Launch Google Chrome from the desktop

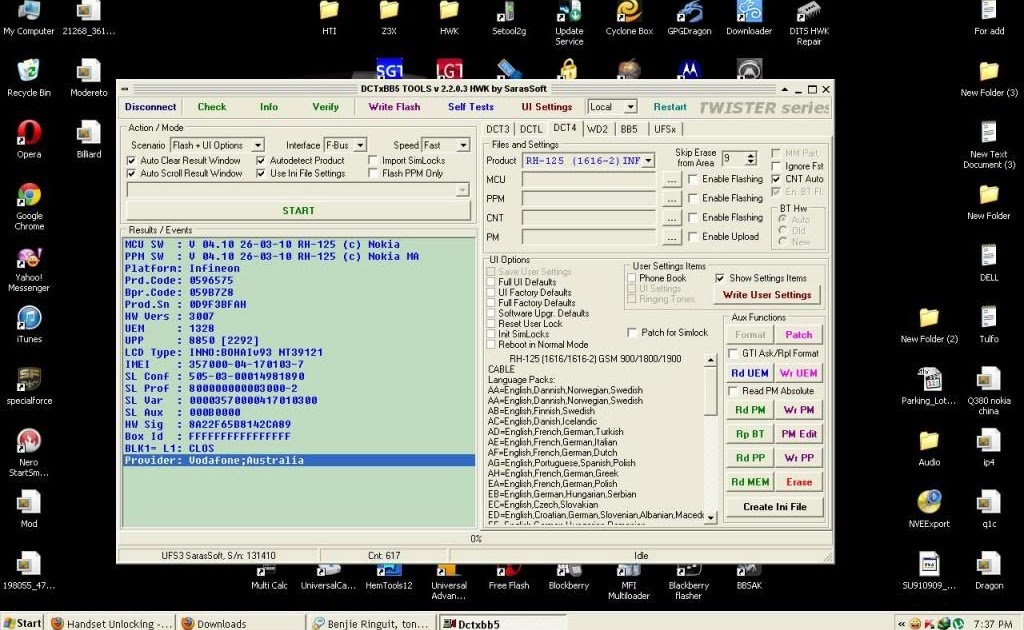[x=29, y=206]
